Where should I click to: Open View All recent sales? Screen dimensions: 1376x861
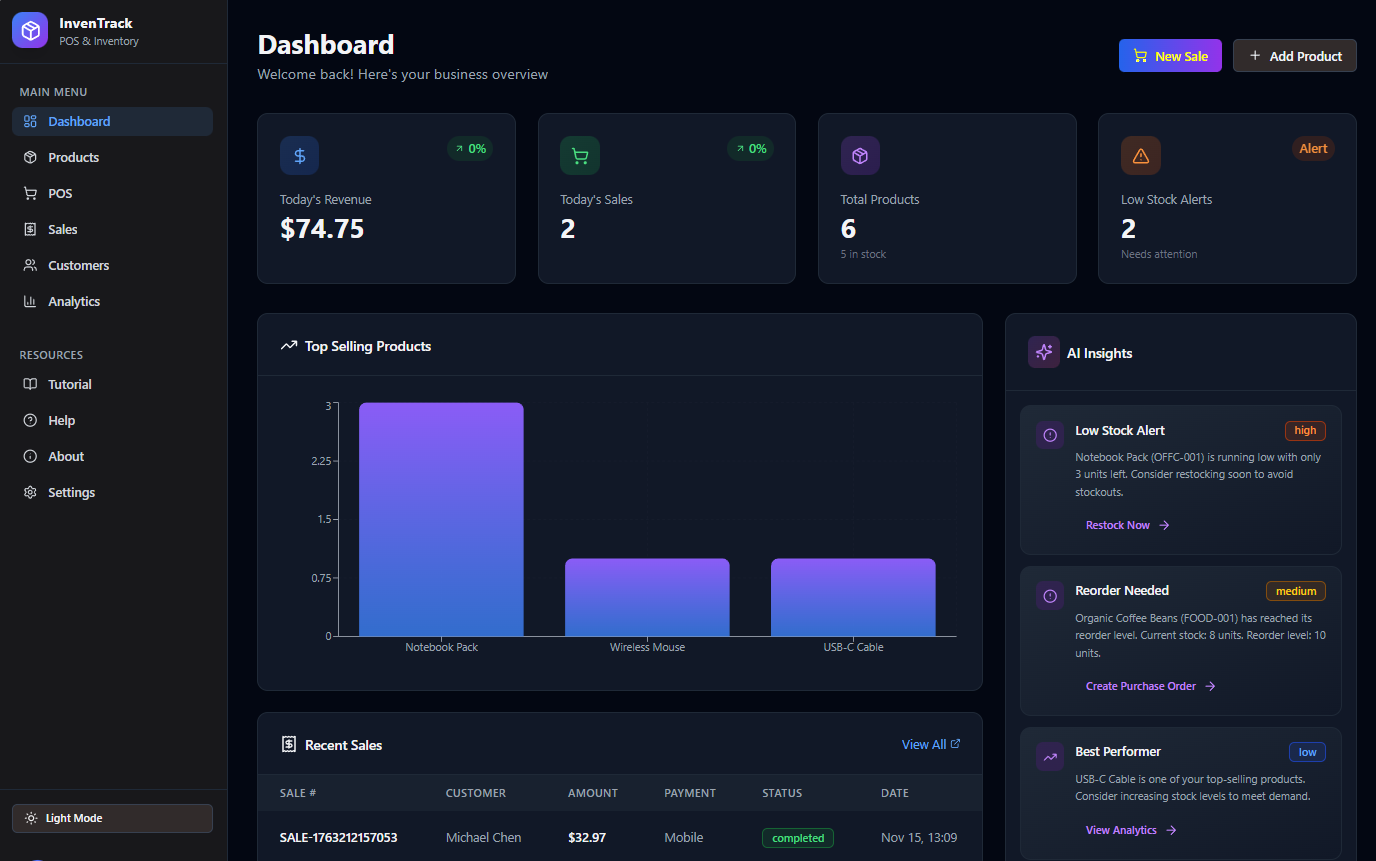(x=931, y=744)
